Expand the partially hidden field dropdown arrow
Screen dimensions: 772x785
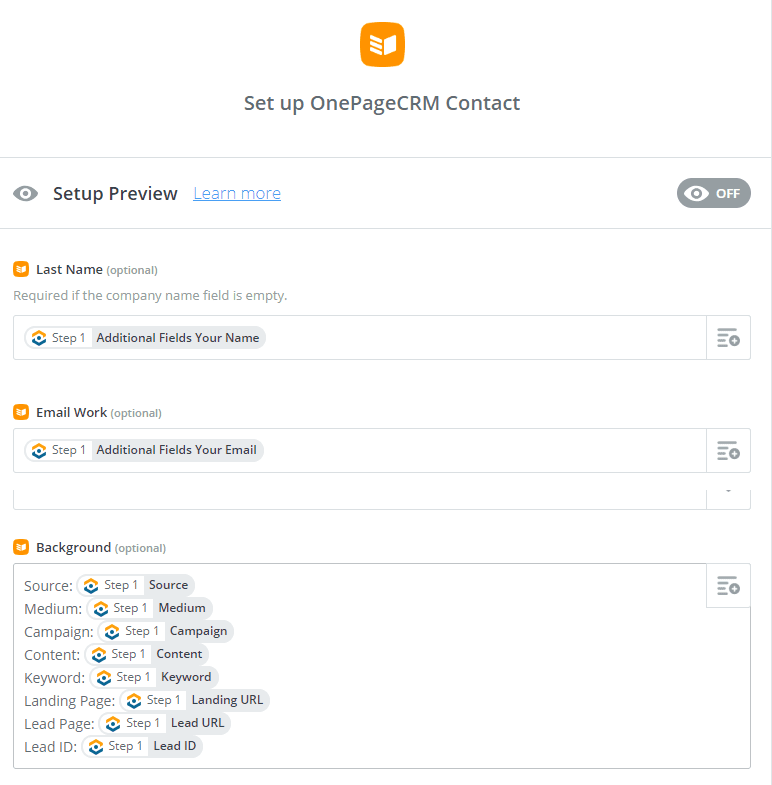(728, 493)
